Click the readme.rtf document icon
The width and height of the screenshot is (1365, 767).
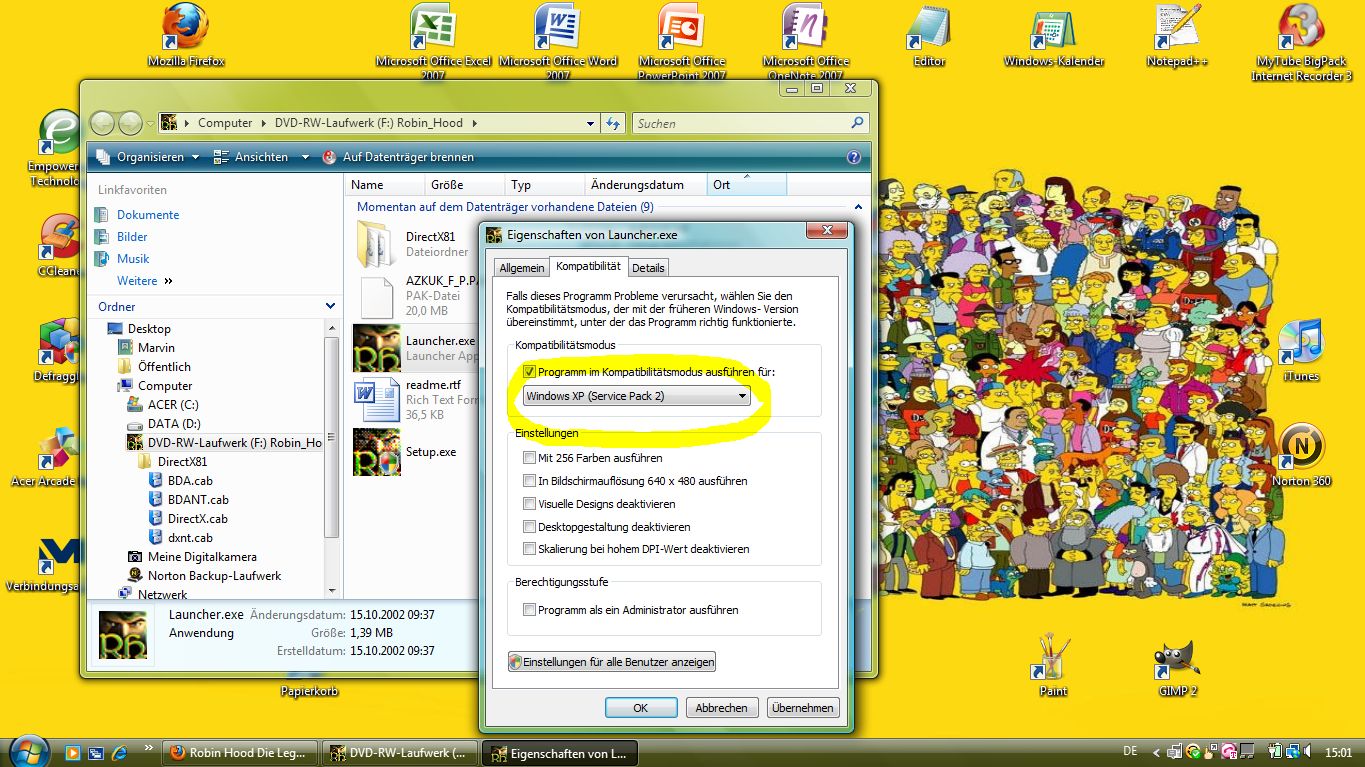coord(377,400)
